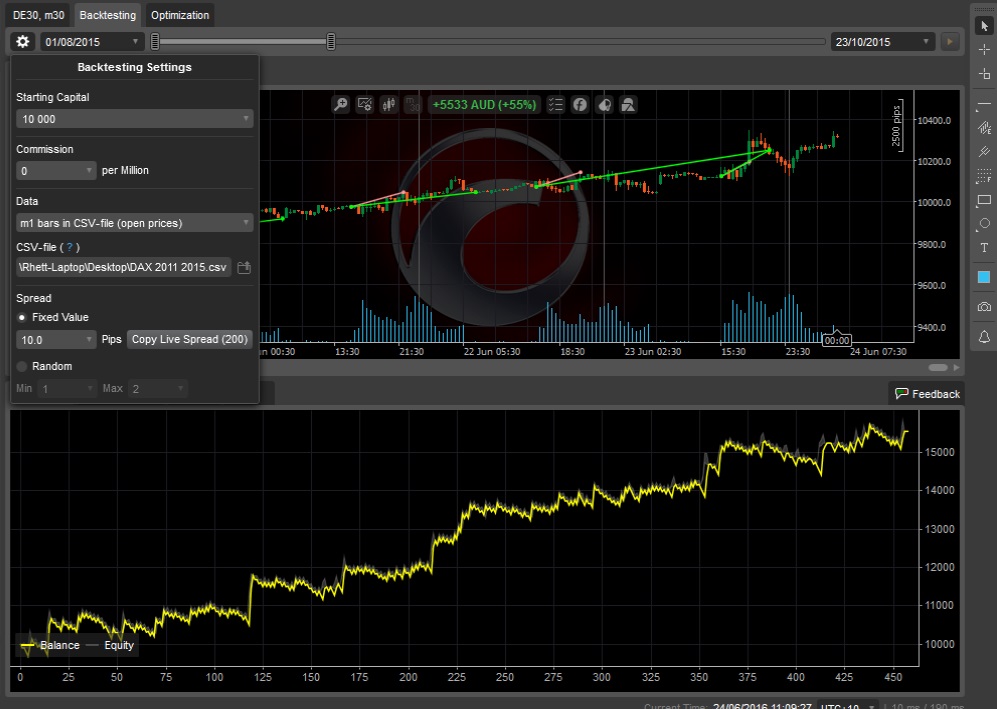Select the equidistant channel tool
The width and height of the screenshot is (997, 709).
pos(984,127)
